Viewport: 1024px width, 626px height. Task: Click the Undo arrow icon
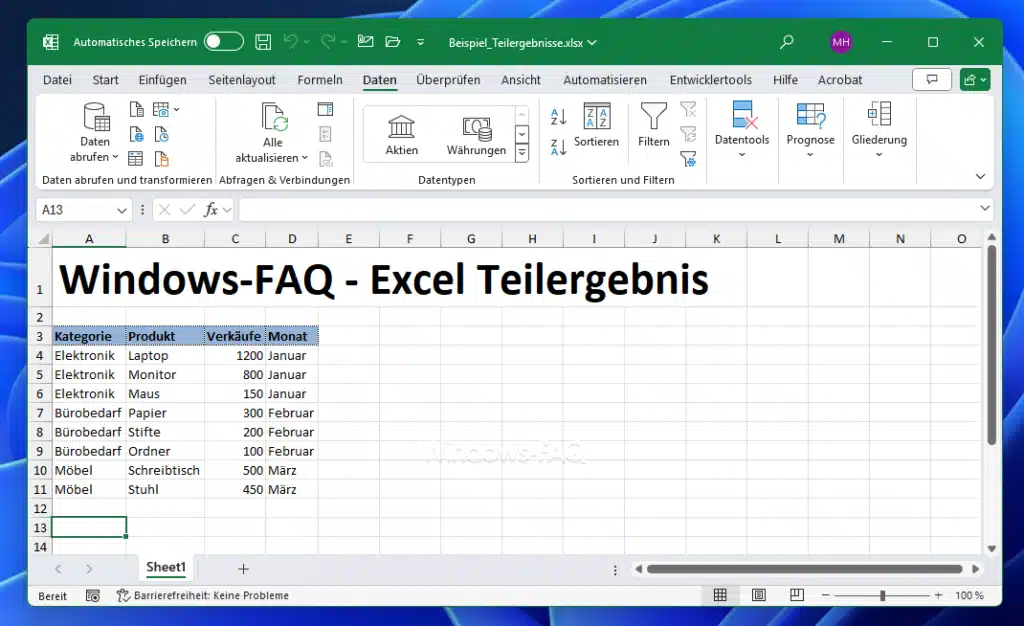coord(291,42)
